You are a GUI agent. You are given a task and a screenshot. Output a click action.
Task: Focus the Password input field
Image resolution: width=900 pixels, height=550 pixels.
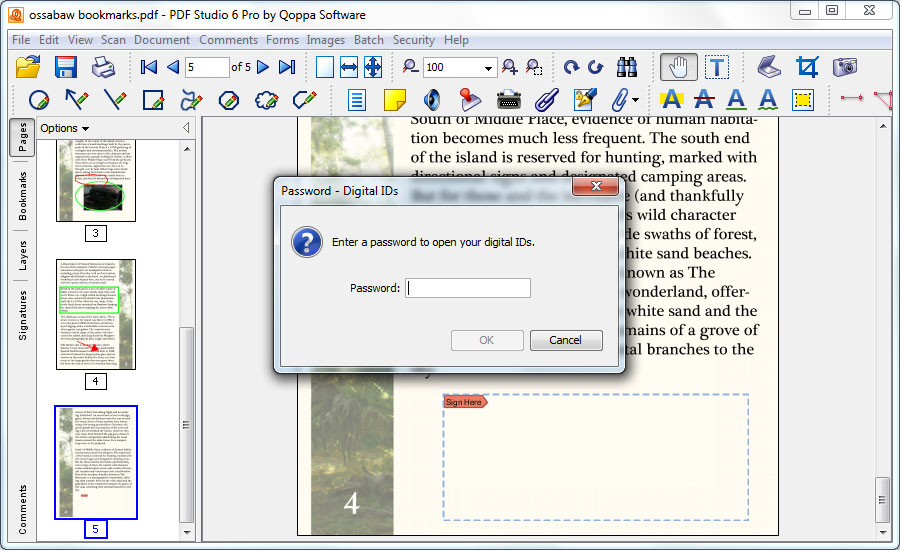pyautogui.click(x=468, y=288)
